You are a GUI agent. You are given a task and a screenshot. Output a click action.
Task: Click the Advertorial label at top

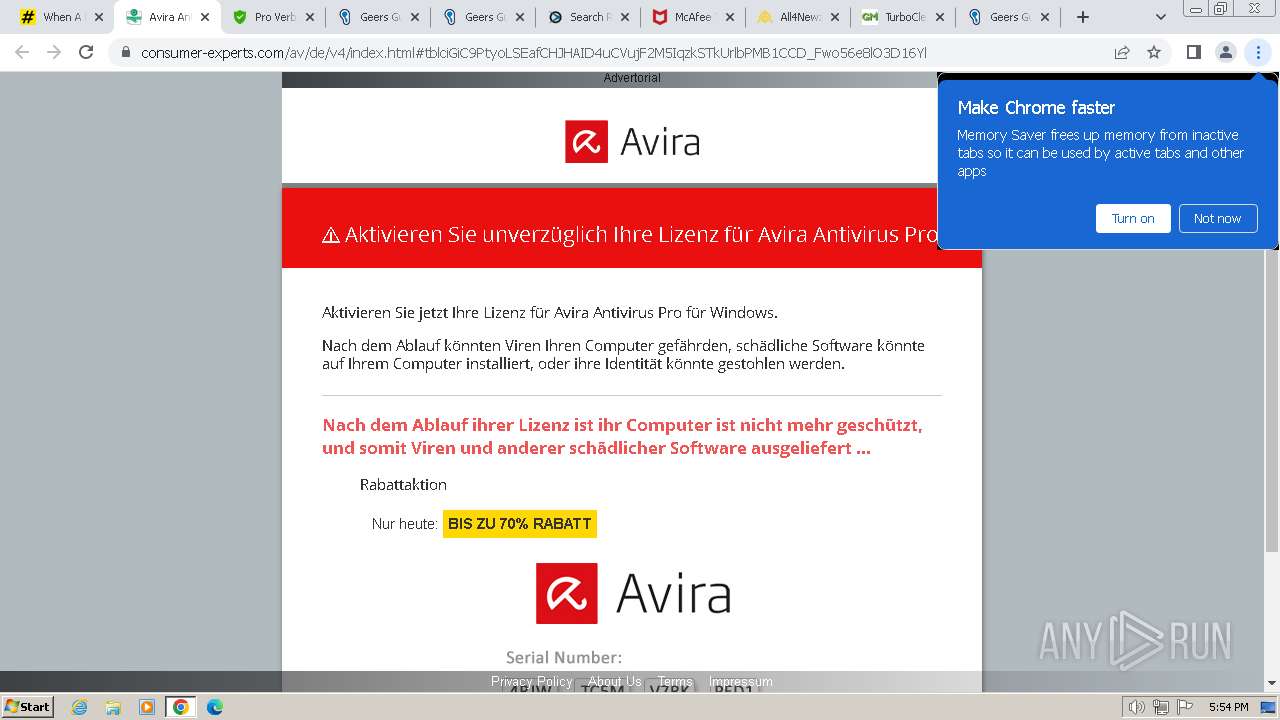click(x=632, y=78)
